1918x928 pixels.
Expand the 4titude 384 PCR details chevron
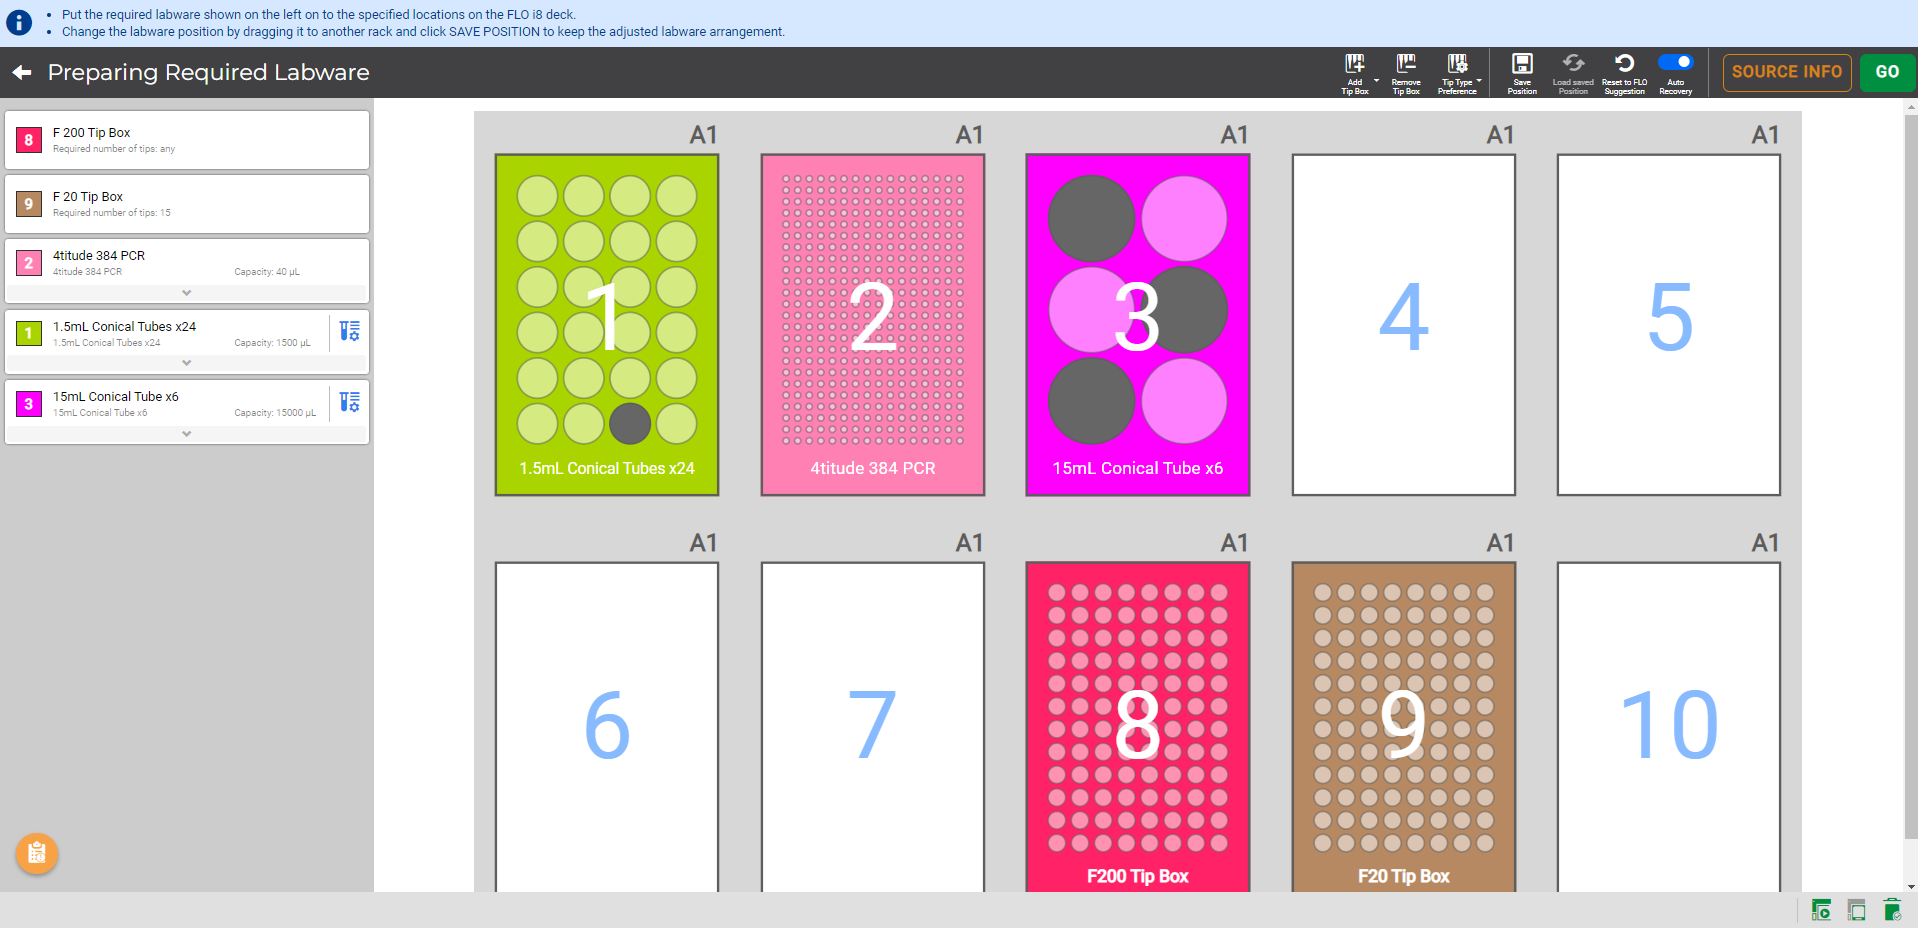[187, 293]
